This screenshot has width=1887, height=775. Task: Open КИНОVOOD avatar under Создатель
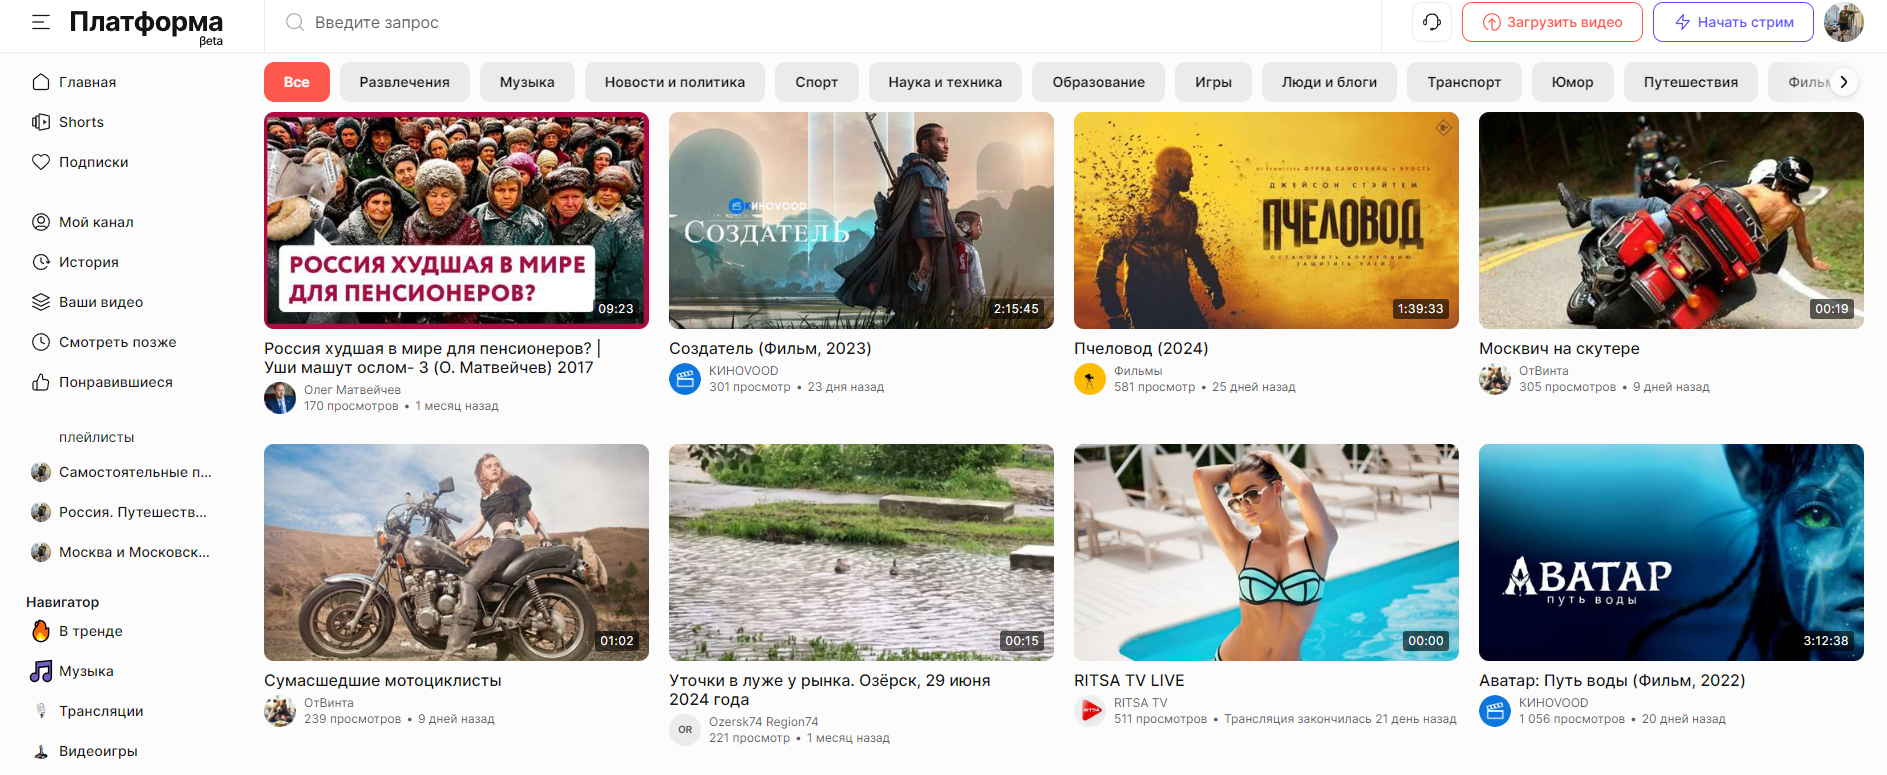pos(685,379)
